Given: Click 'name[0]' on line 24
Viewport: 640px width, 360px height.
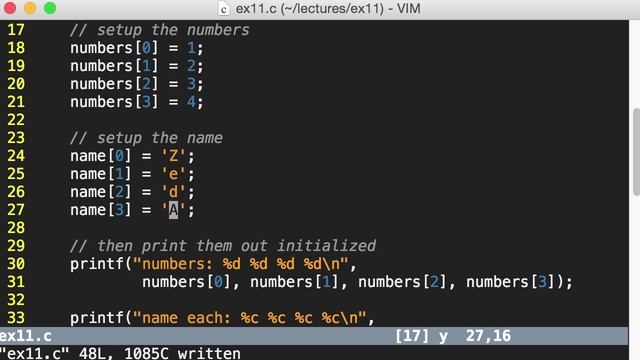Looking at the screenshot, I should [x=101, y=156].
